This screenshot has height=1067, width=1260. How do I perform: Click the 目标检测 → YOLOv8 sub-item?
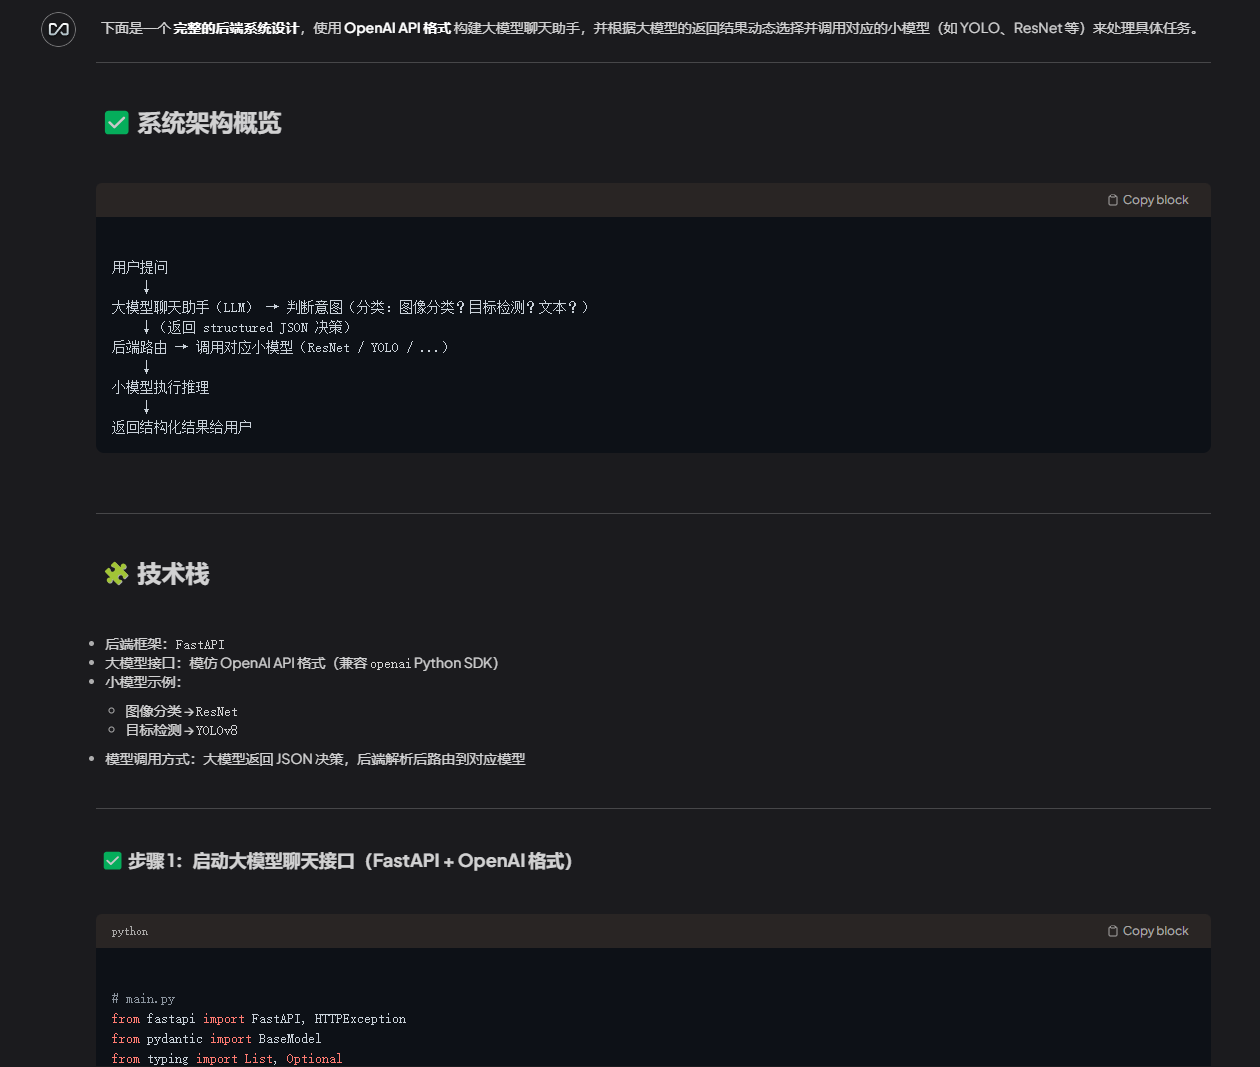(x=182, y=730)
